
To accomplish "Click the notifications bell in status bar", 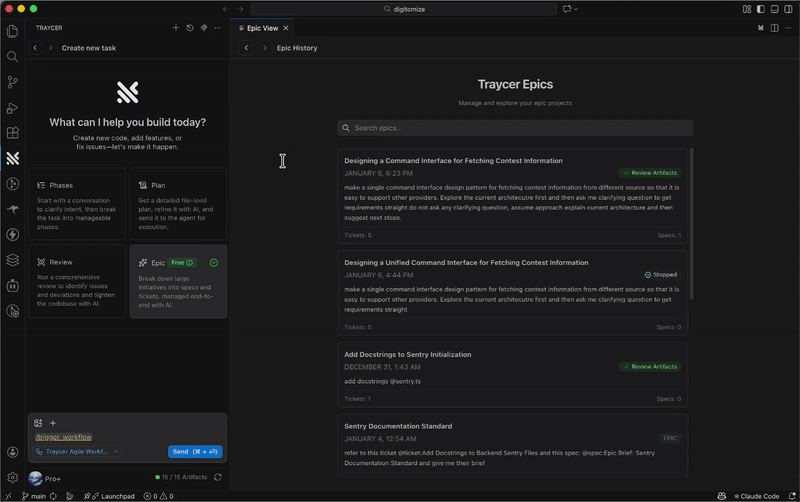I will click(792, 496).
